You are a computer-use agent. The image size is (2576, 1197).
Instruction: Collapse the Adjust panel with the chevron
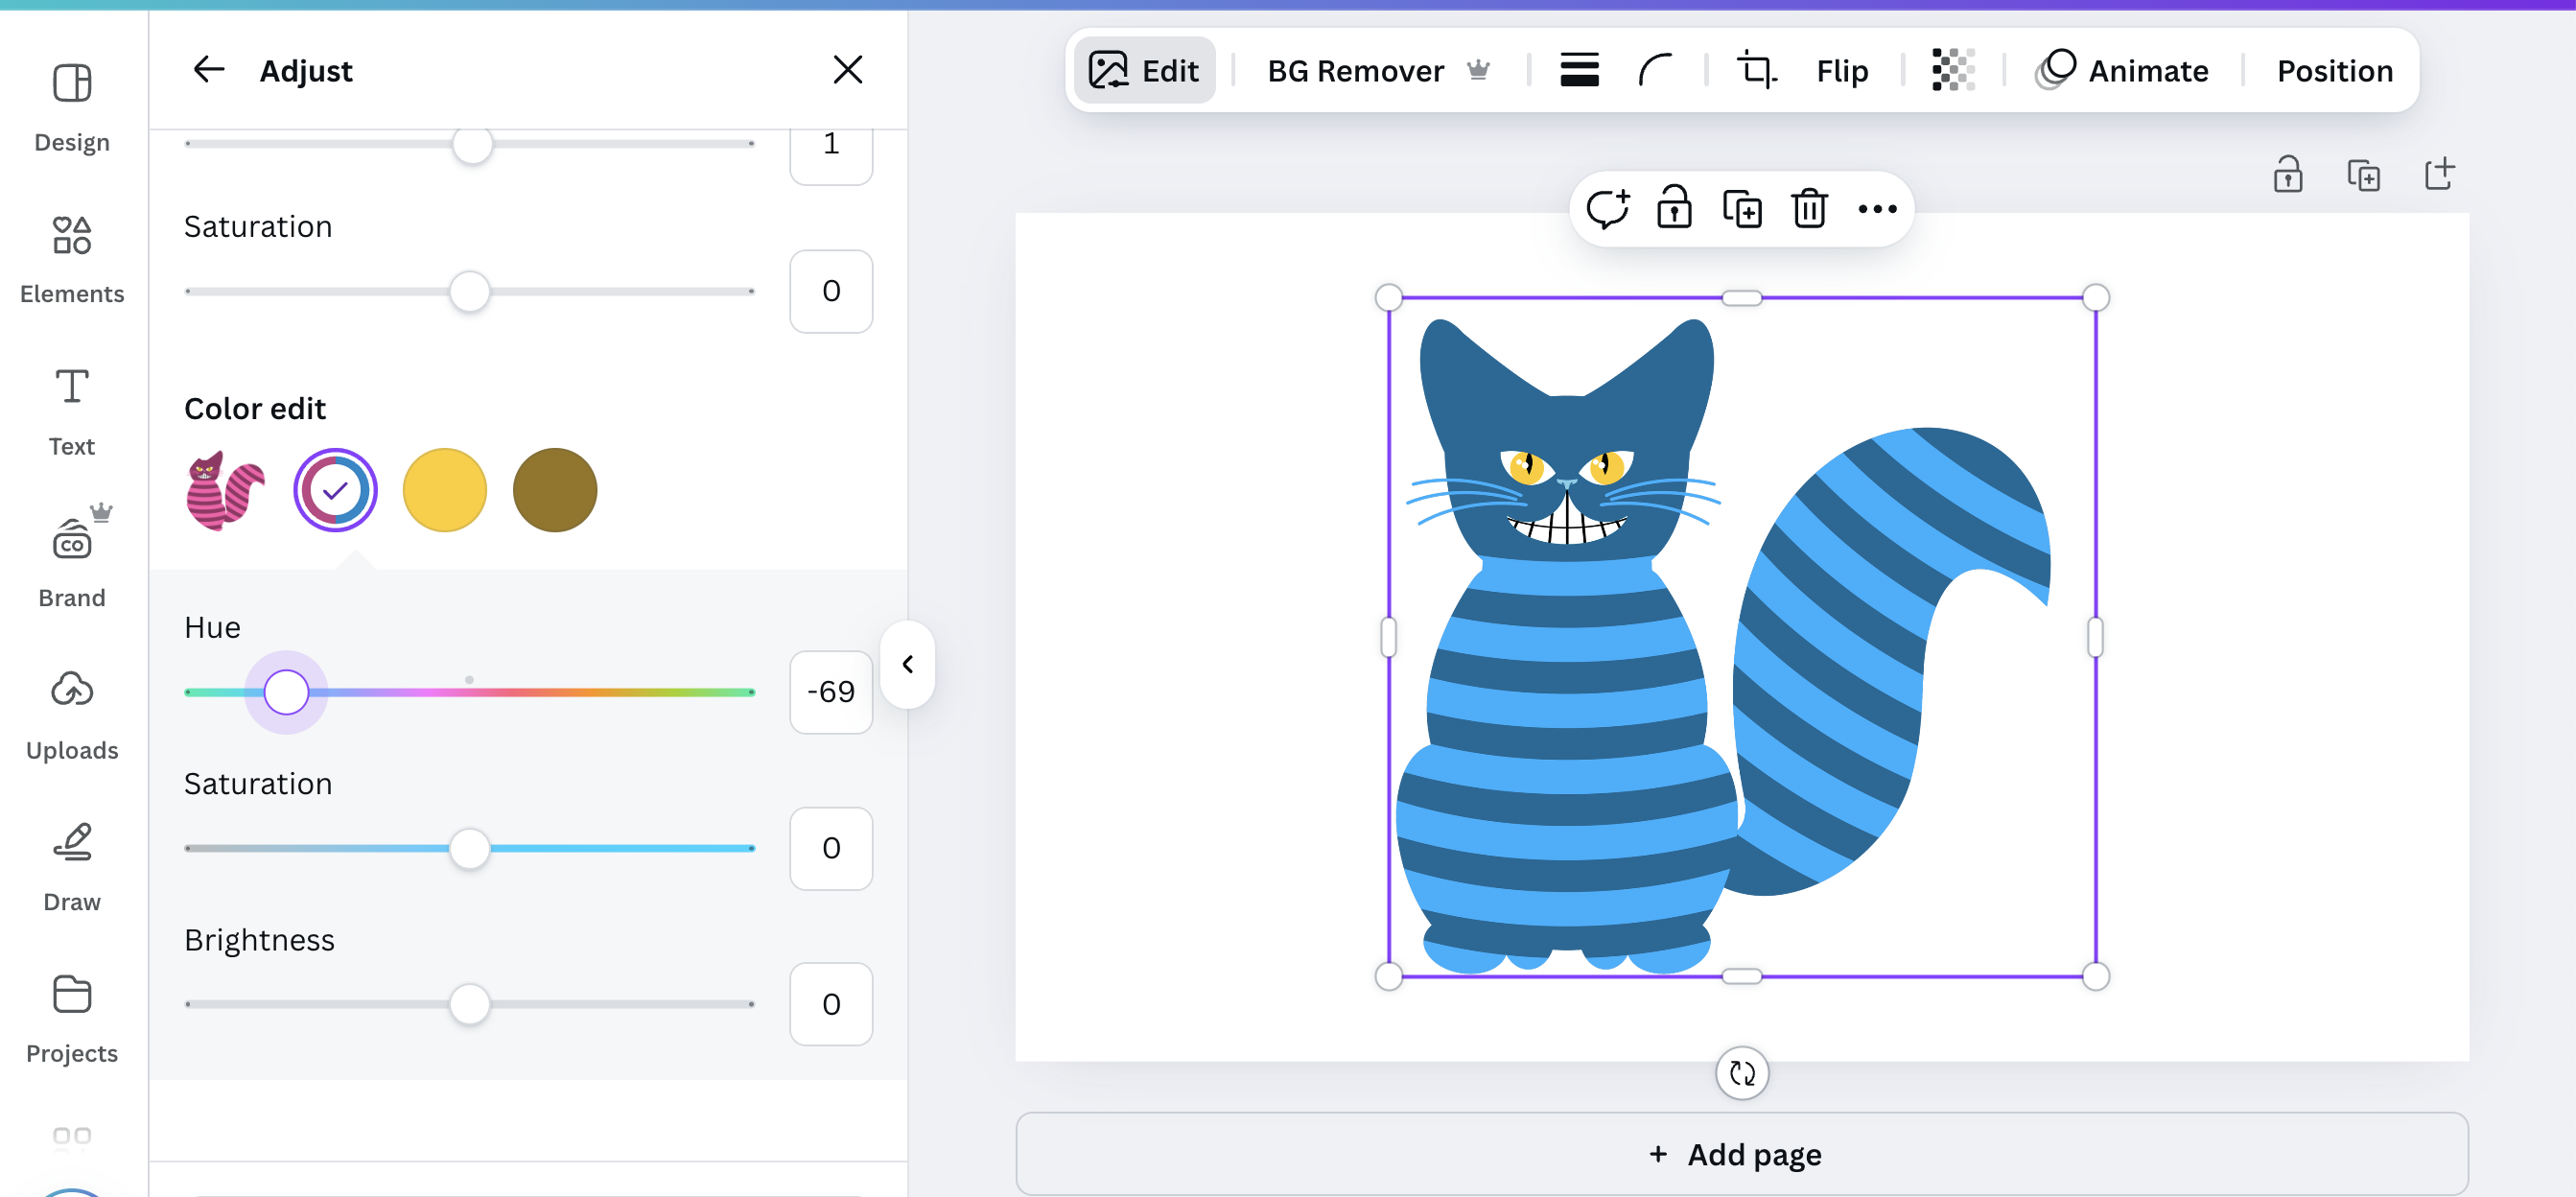click(x=908, y=664)
